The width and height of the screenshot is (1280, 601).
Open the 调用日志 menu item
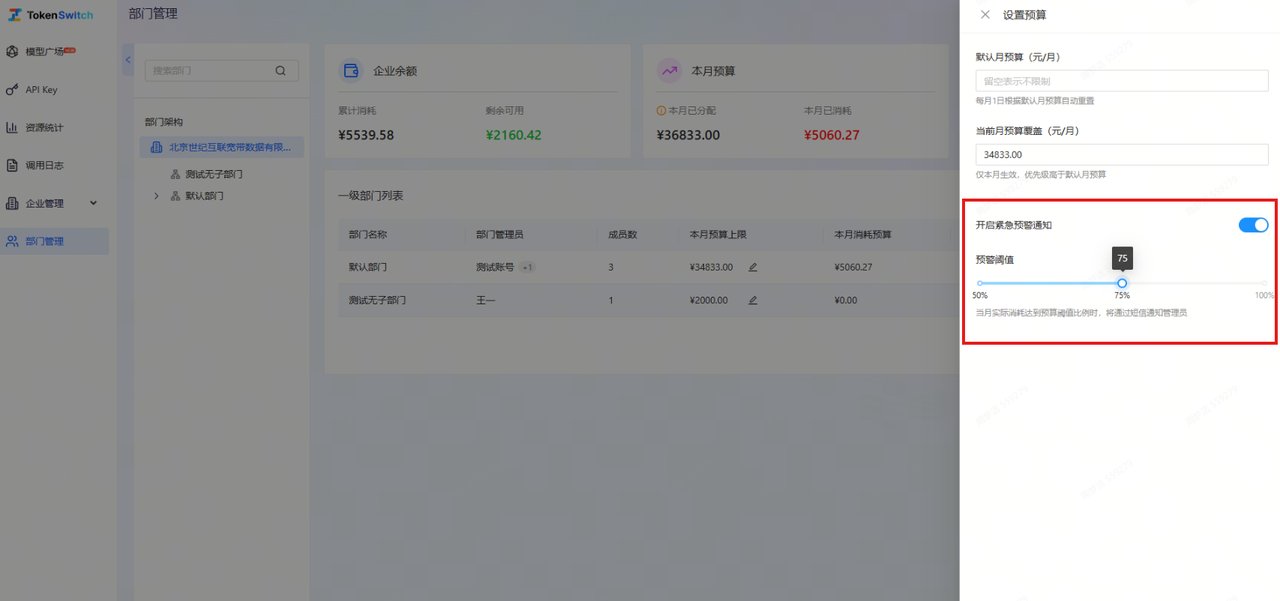pos(54,165)
